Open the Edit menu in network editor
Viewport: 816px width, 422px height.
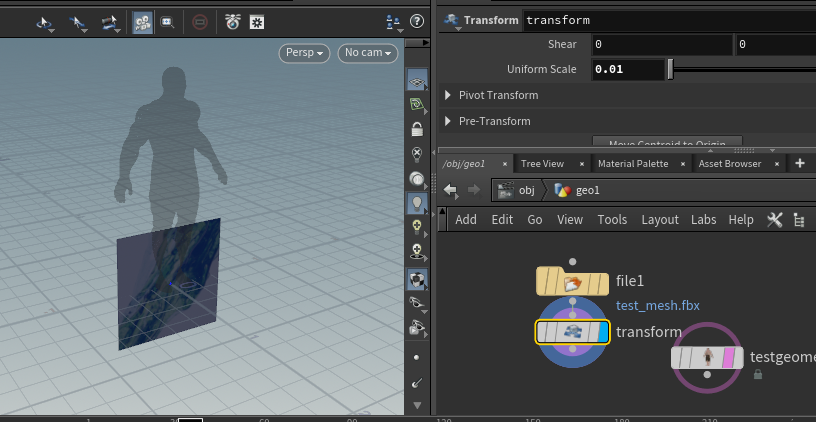click(x=502, y=220)
